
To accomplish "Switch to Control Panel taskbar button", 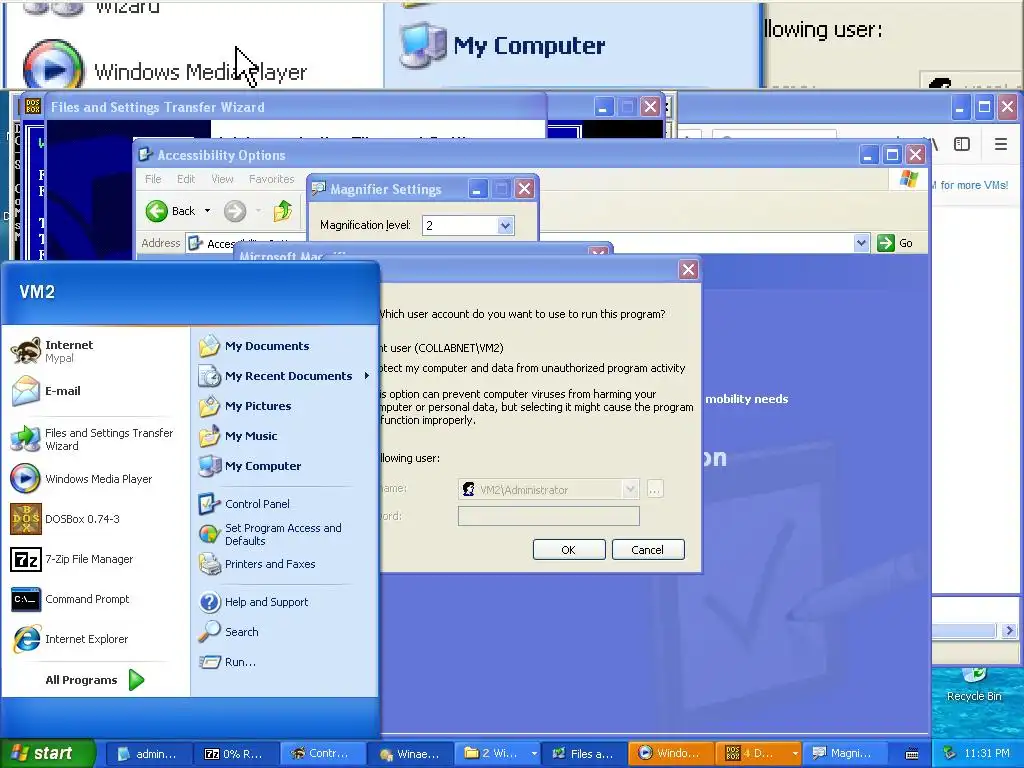I will click(x=323, y=754).
